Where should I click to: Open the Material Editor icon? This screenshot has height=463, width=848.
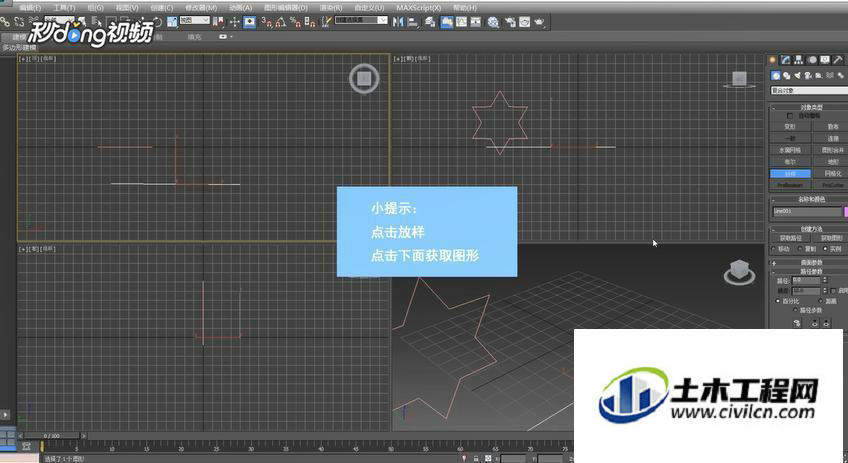tap(493, 22)
